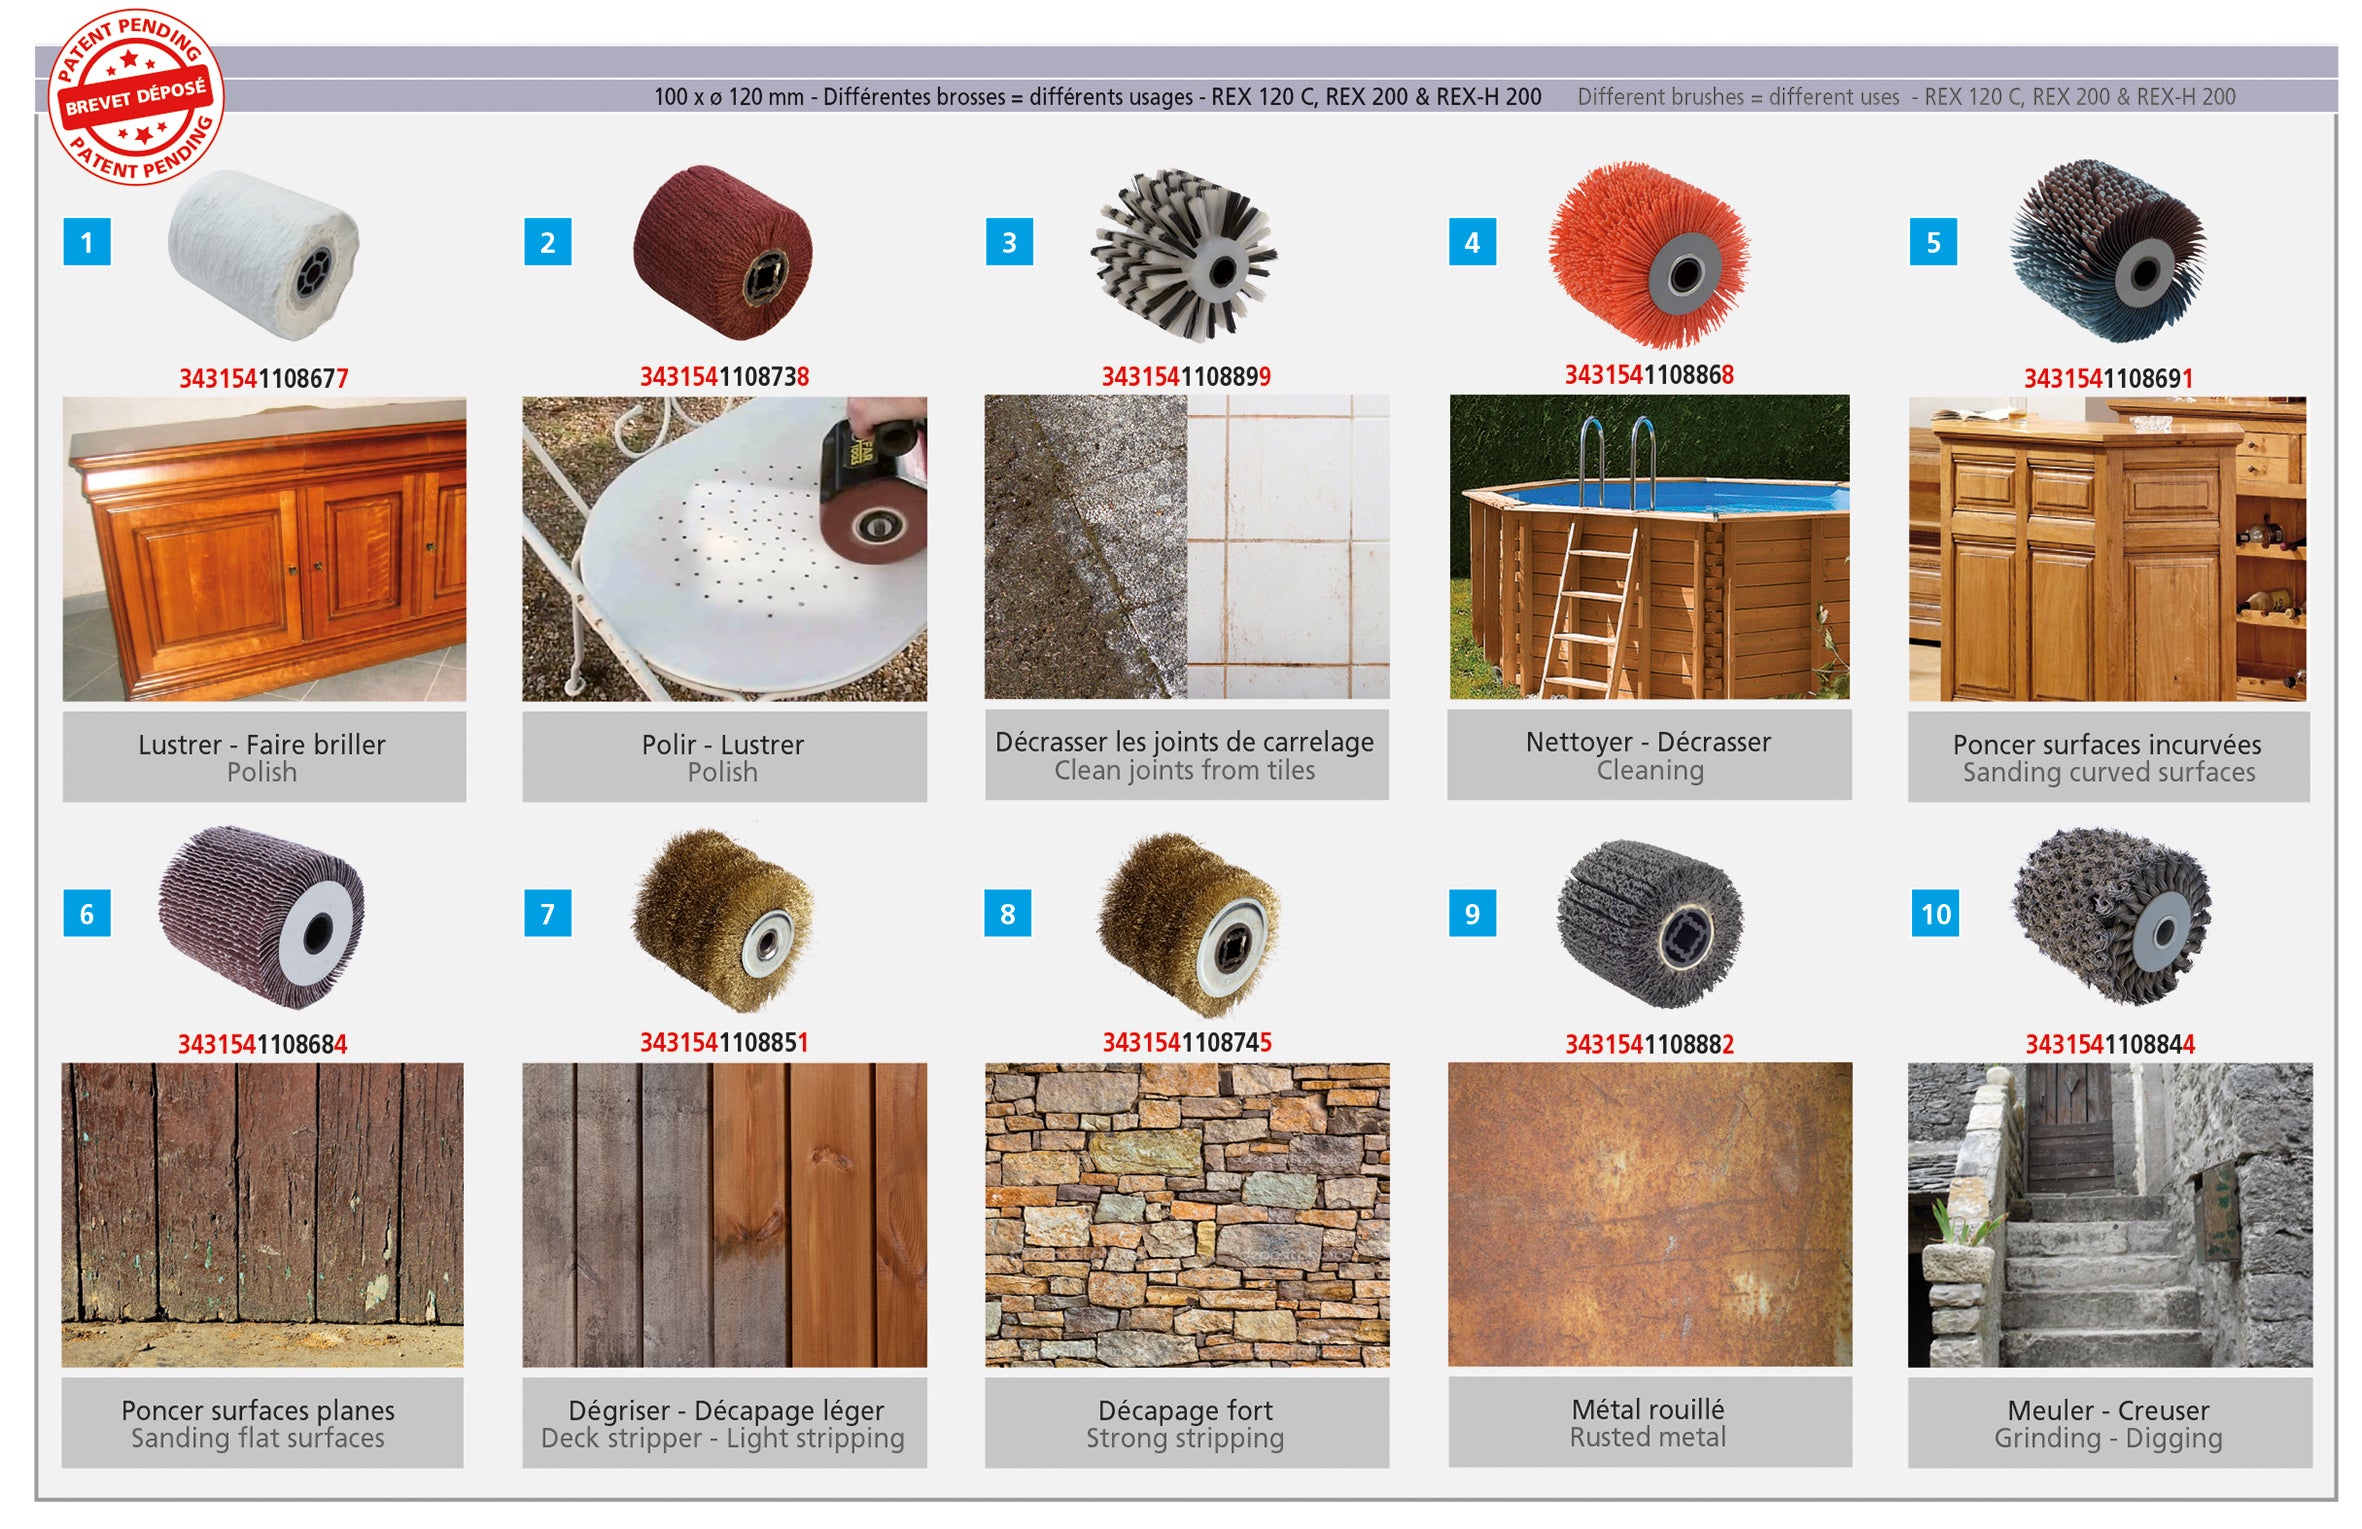Click product code 3431541108677

click(x=264, y=378)
